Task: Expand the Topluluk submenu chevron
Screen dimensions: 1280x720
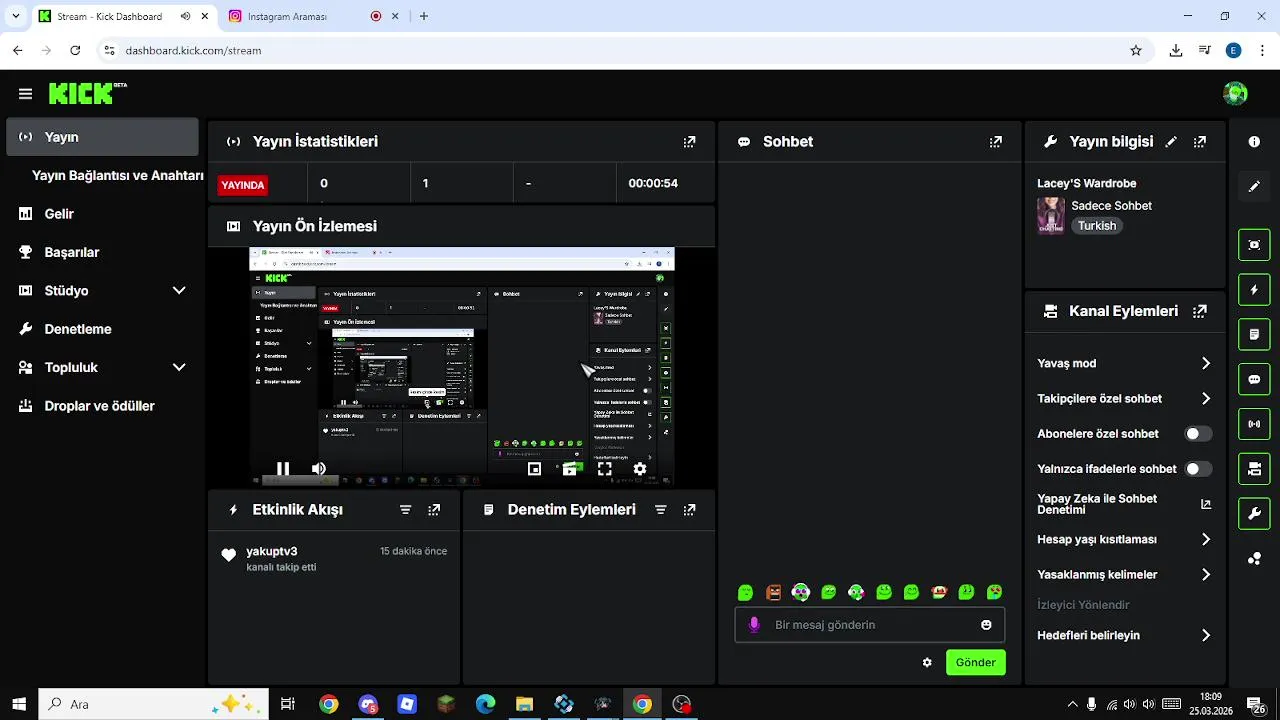Action: [179, 367]
